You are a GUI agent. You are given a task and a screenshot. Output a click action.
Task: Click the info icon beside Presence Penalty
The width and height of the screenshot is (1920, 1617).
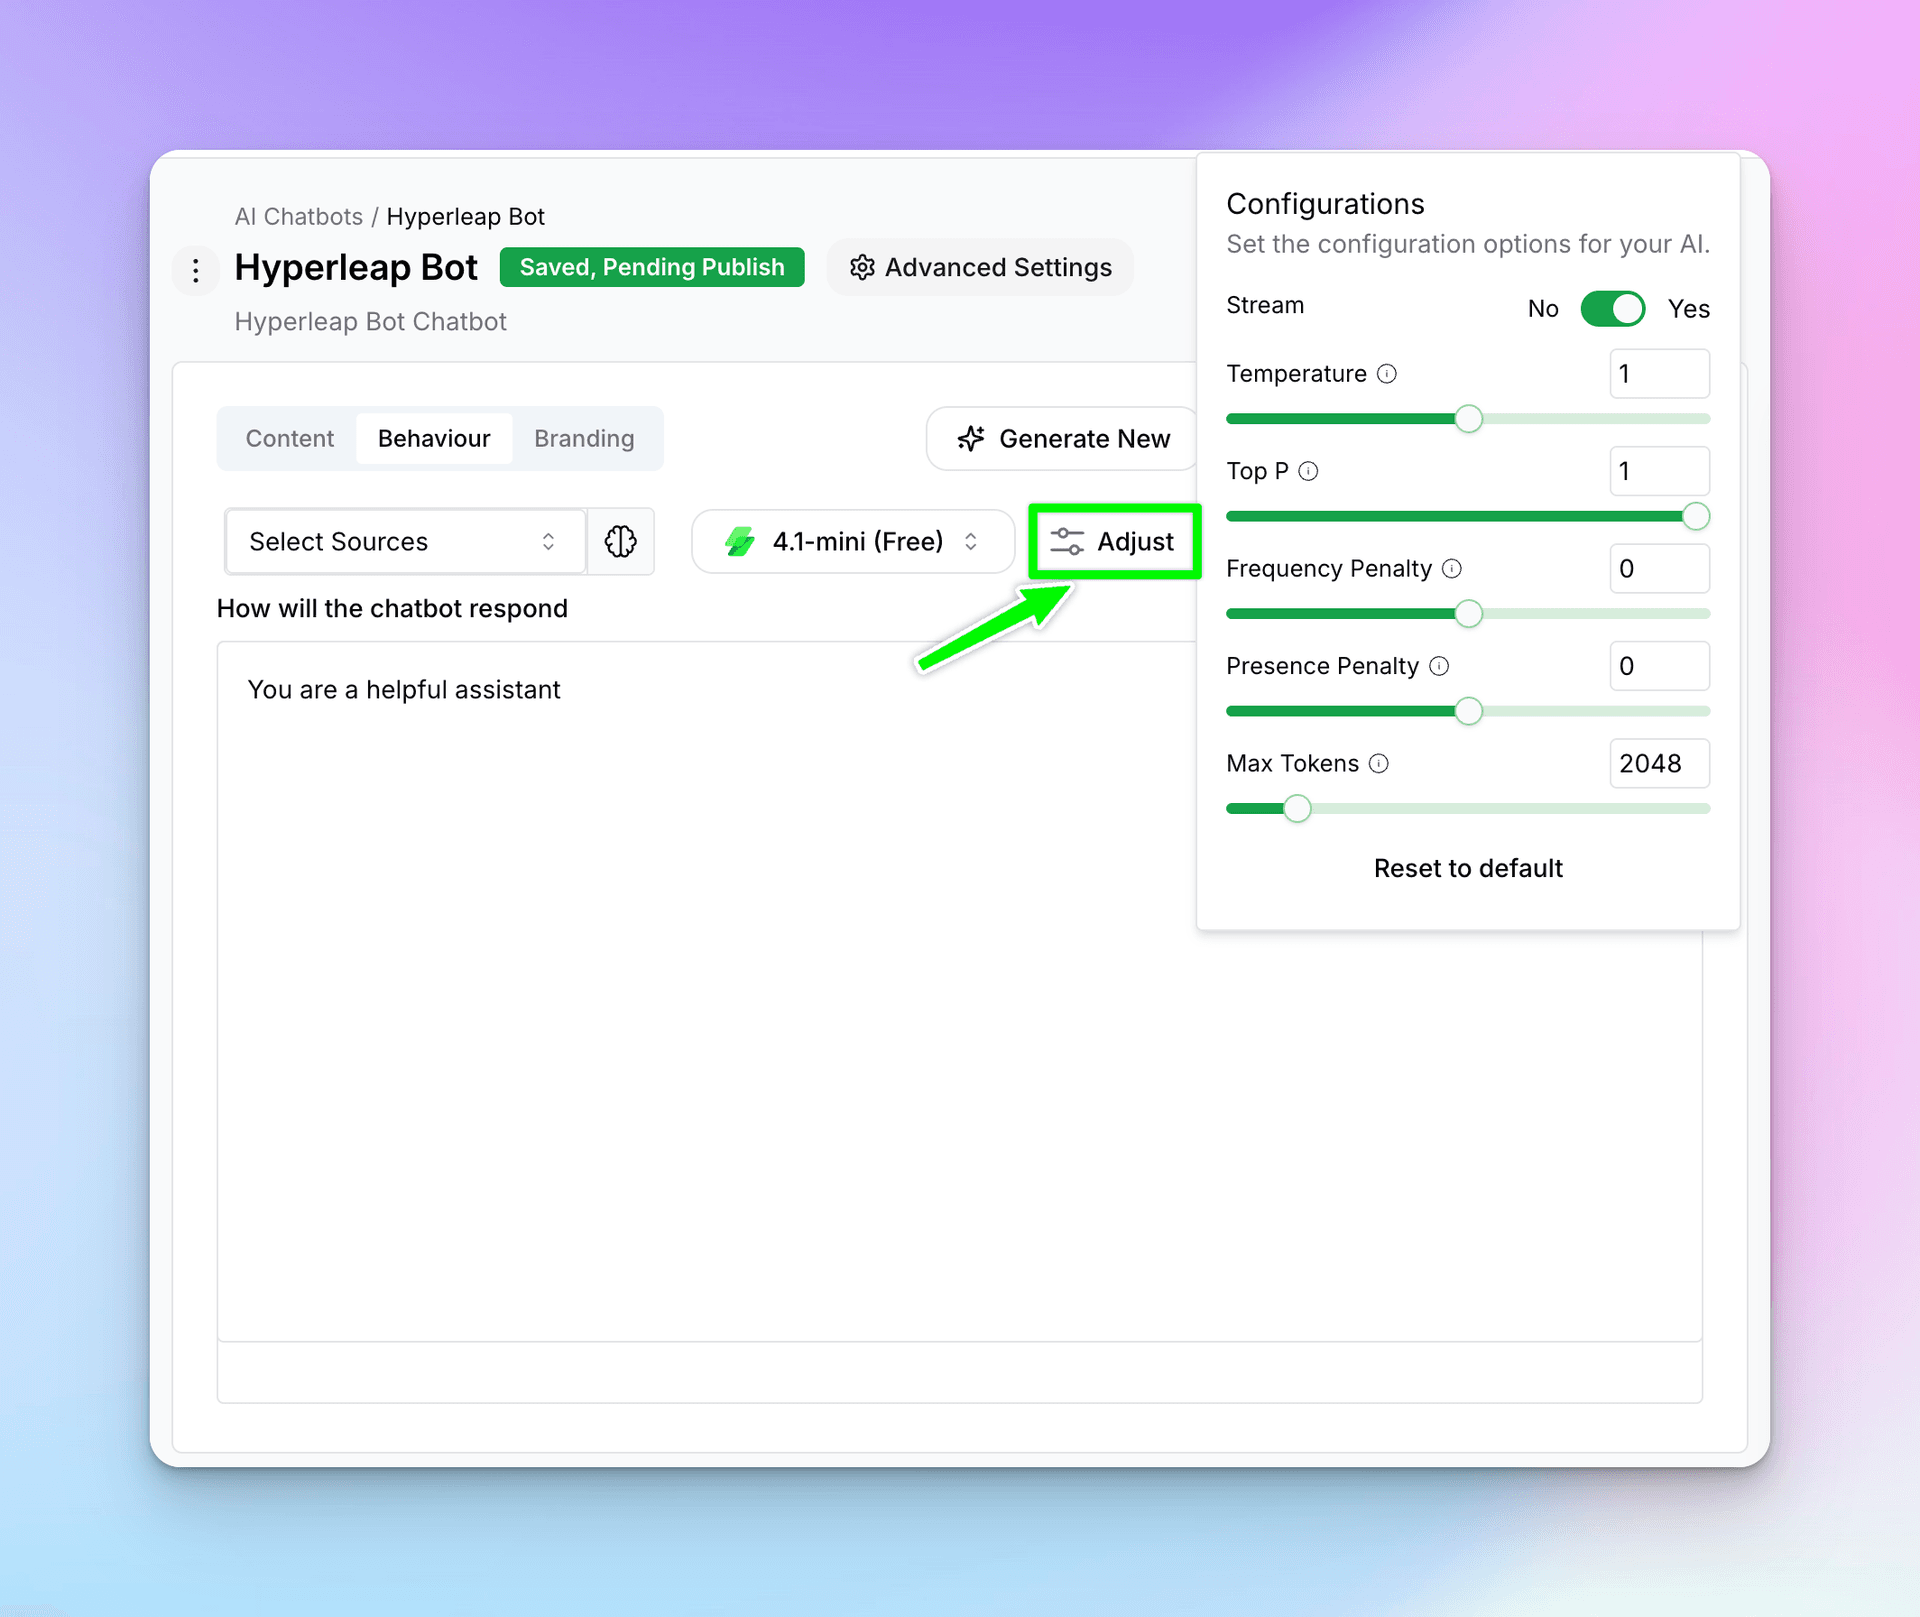(x=1439, y=665)
